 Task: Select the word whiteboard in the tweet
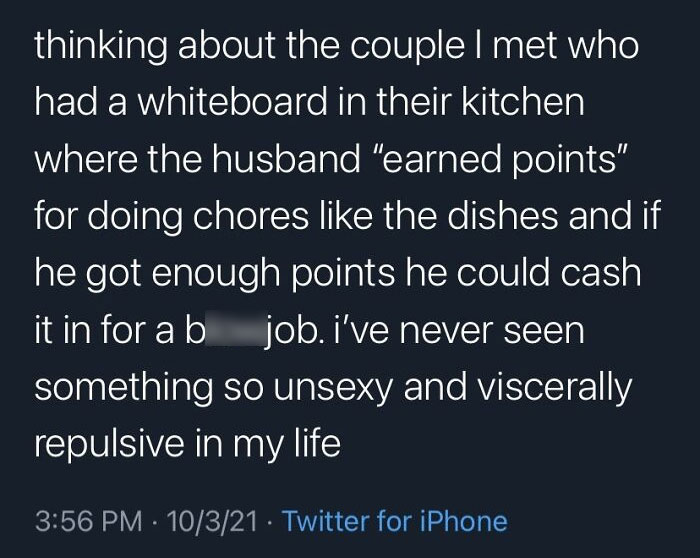click(232, 102)
